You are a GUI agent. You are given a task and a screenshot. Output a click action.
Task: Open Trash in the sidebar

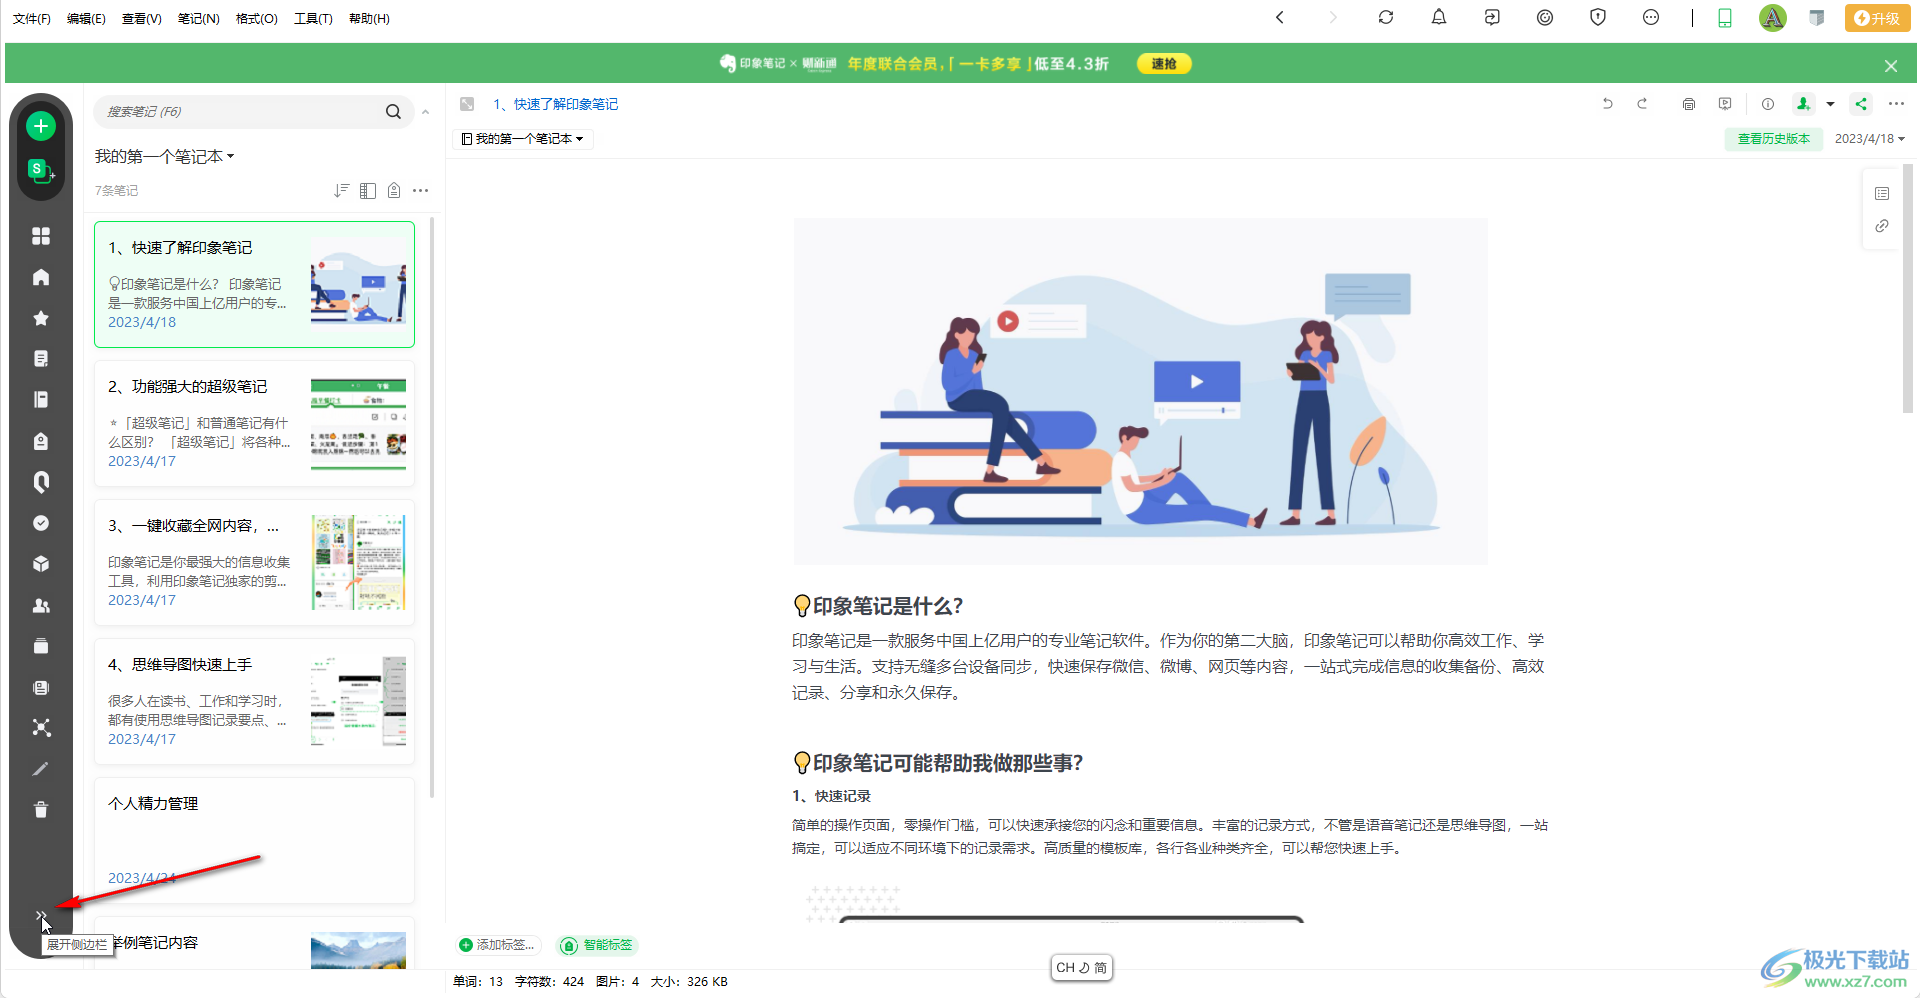coord(41,810)
